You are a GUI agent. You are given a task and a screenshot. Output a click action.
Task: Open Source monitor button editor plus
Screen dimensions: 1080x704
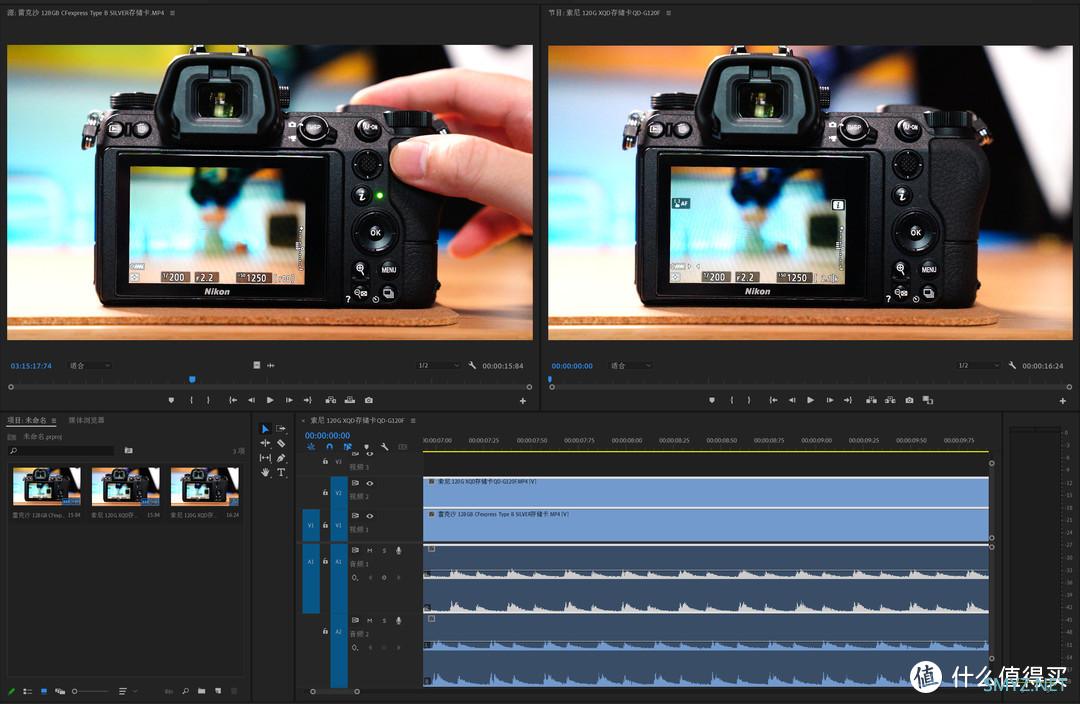point(523,400)
